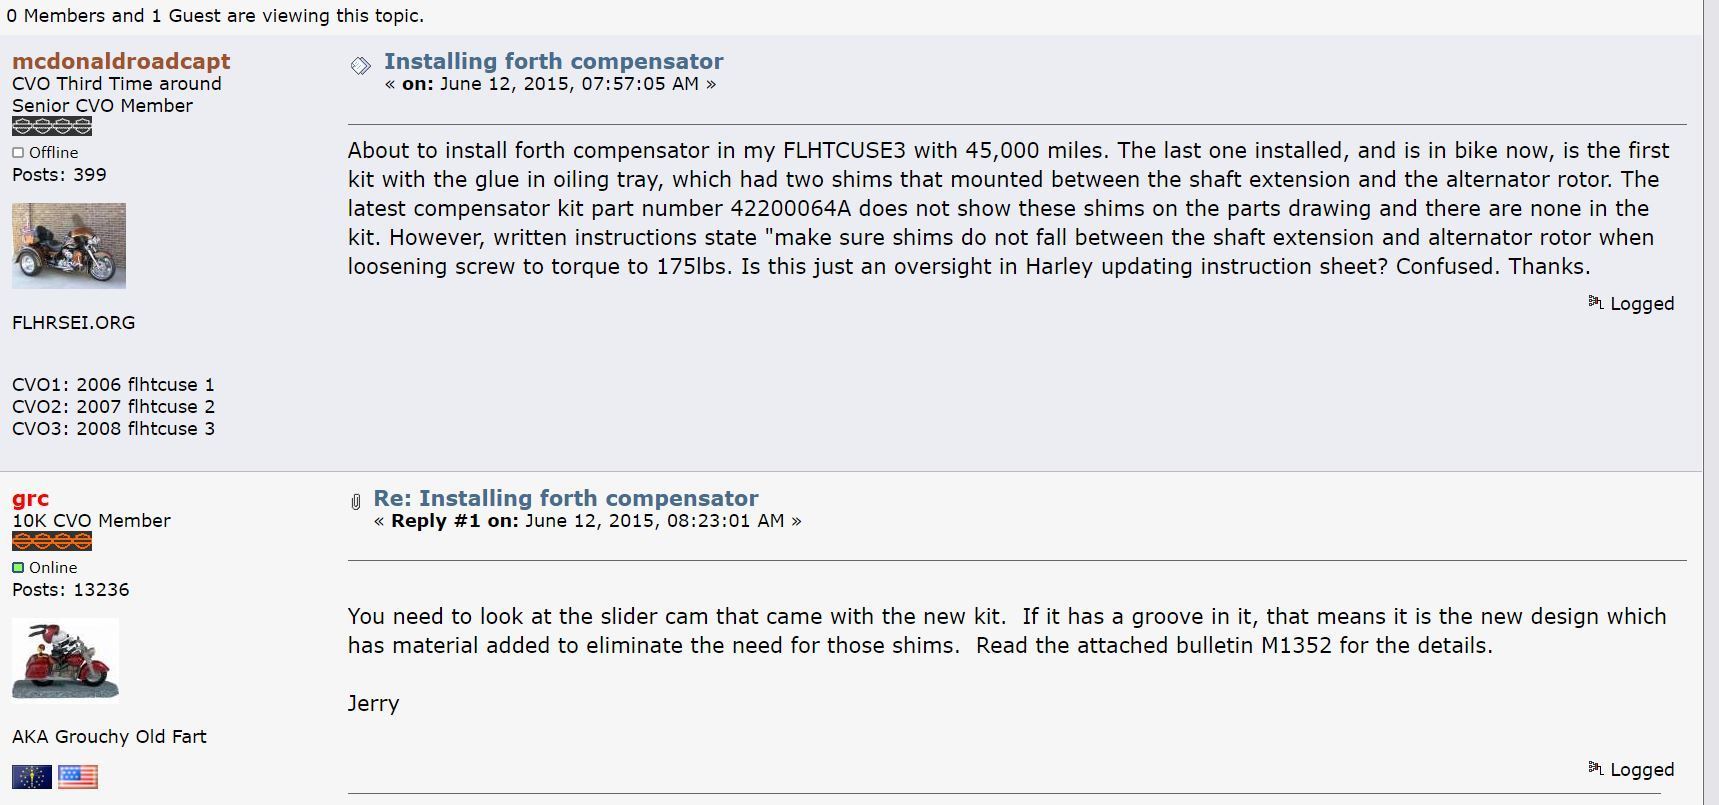Click the Logged icon on grc's reply
This screenshot has width=1719, height=805.
pos(1595,768)
